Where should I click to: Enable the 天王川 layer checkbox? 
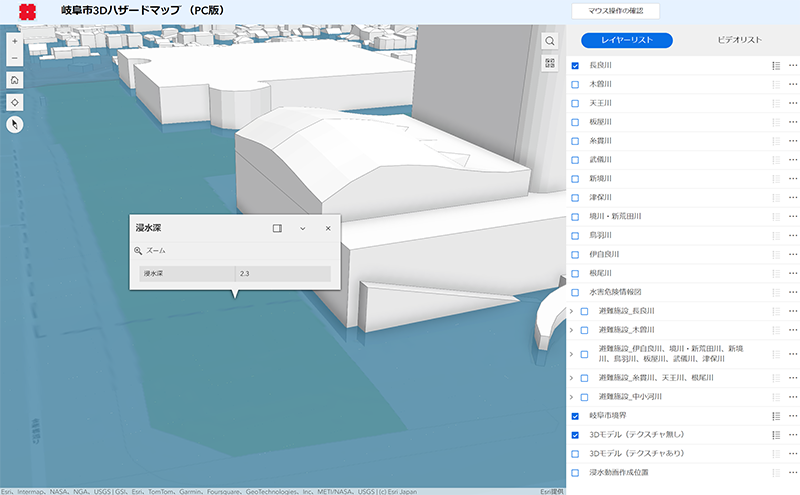tap(575, 103)
